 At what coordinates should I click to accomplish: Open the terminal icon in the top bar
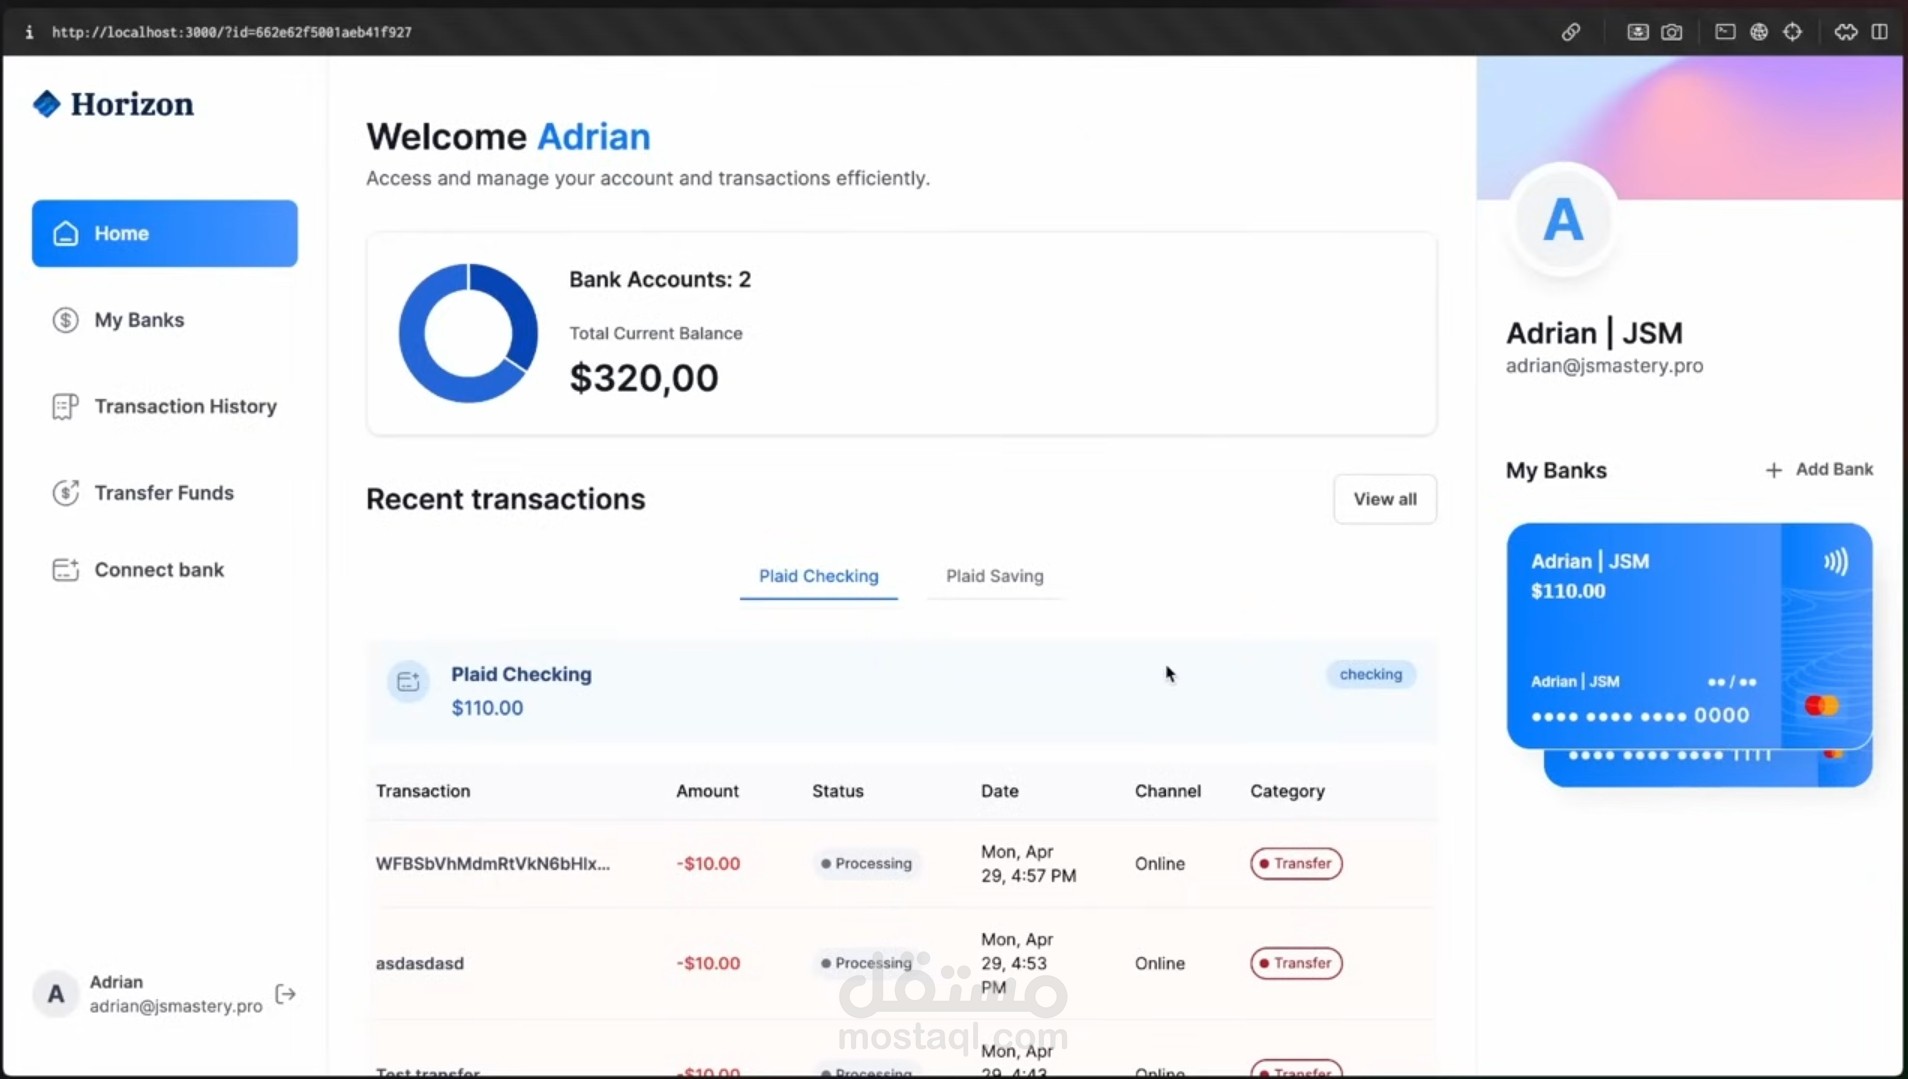pyautogui.click(x=1725, y=31)
